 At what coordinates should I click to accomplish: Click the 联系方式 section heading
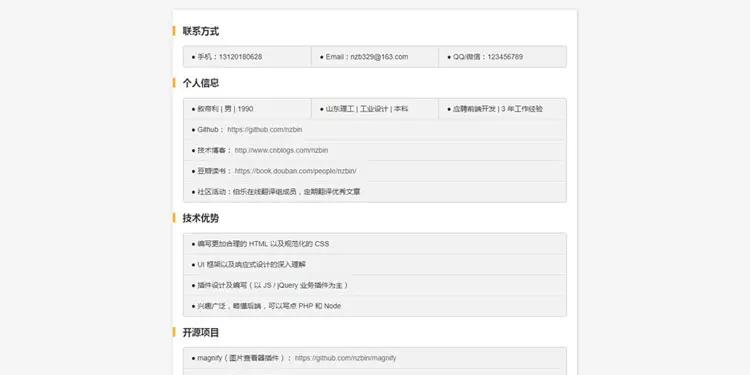pyautogui.click(x=201, y=32)
